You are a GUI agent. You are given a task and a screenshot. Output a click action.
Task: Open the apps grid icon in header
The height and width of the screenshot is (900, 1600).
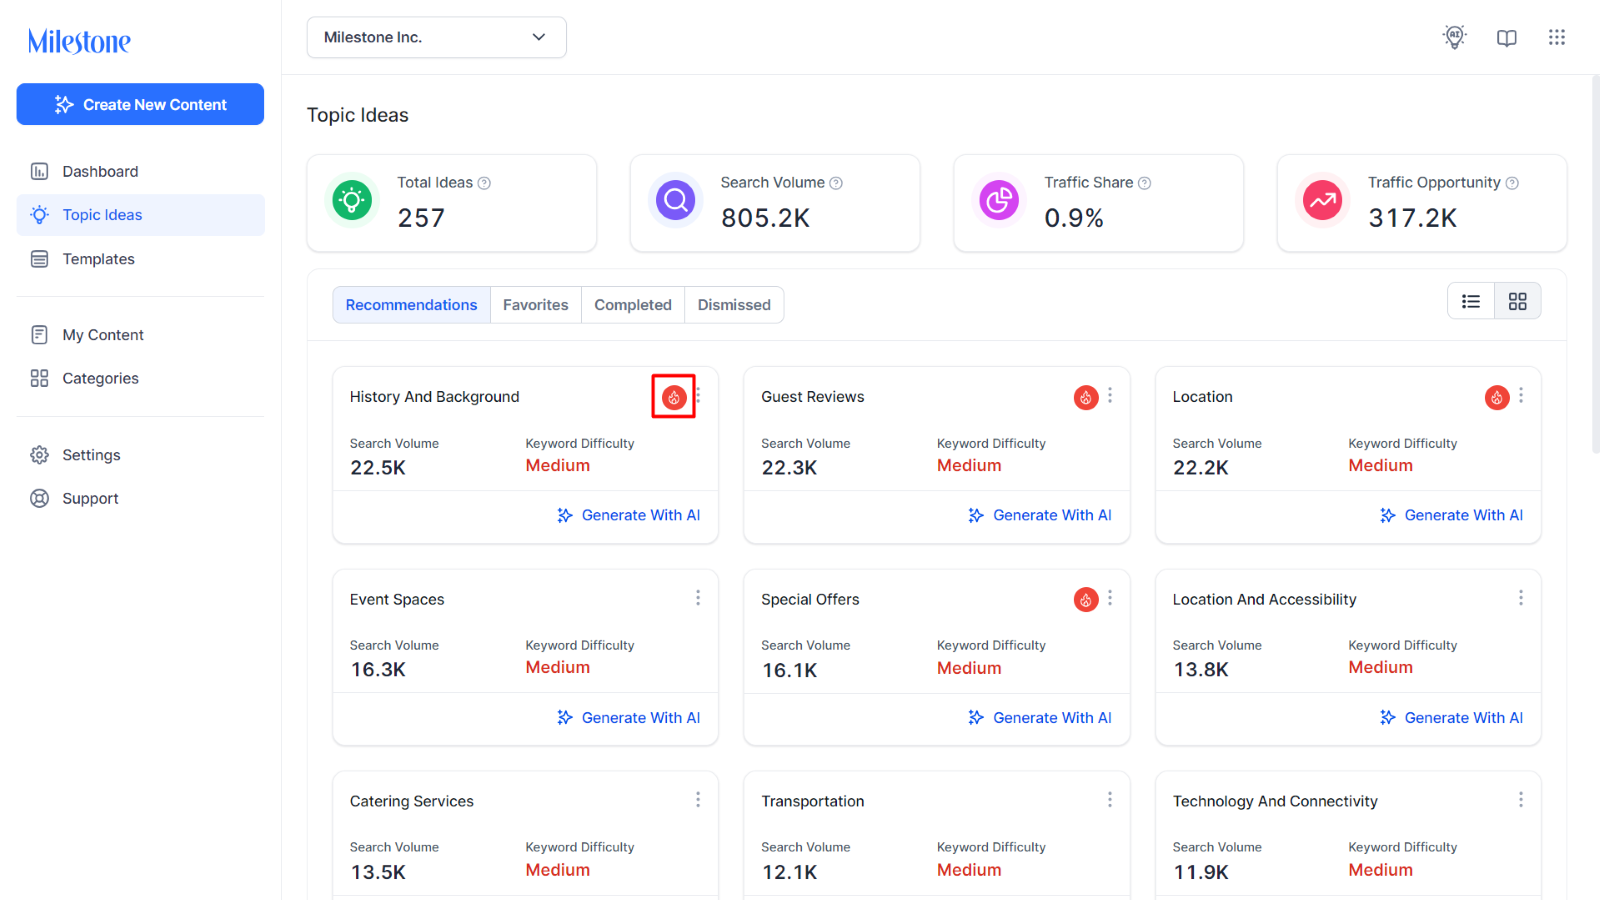[1557, 37]
